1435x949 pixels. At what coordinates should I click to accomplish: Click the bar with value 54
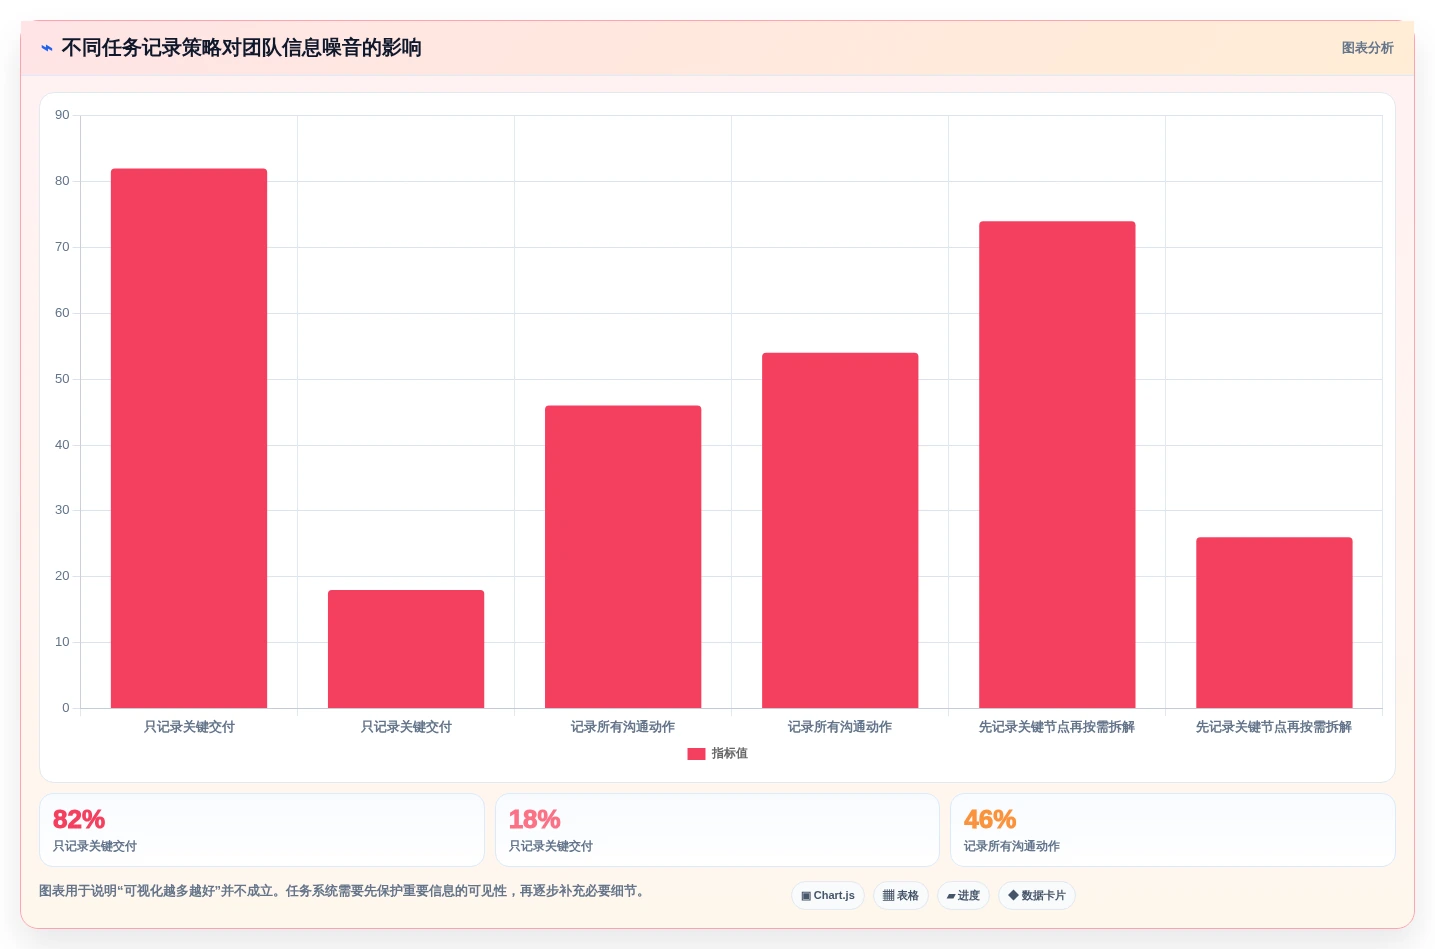tap(840, 530)
